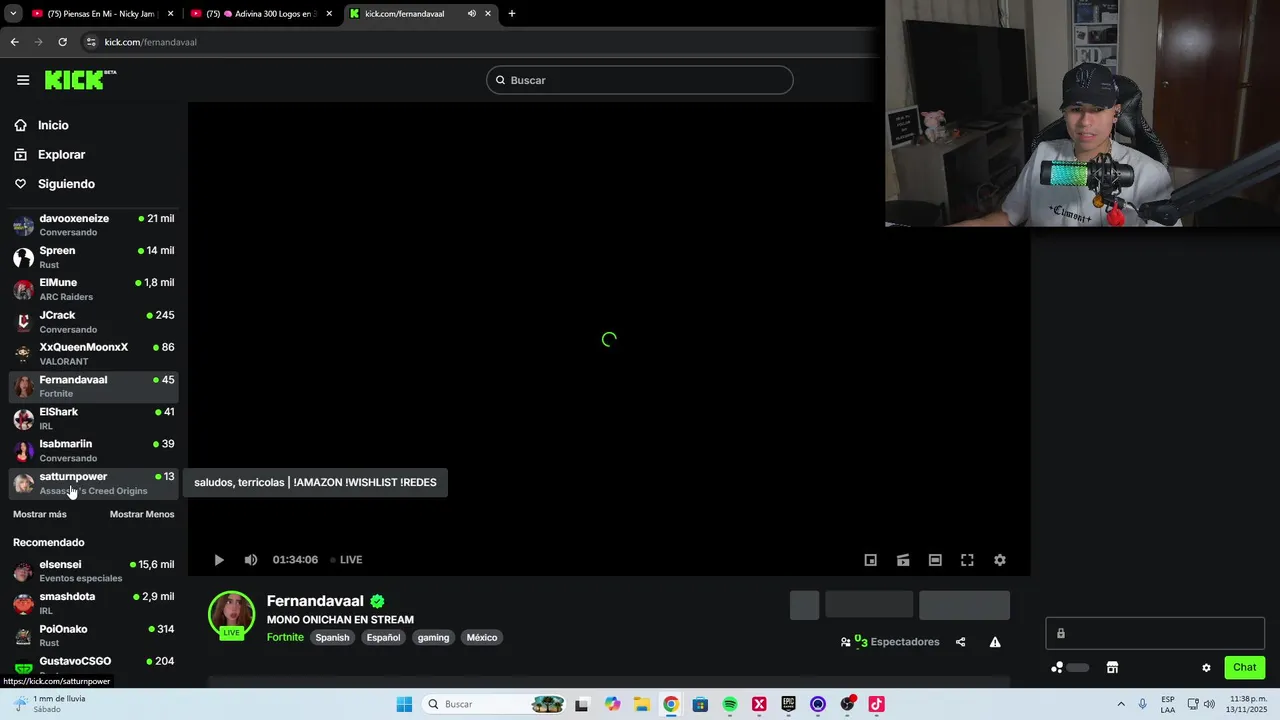The width and height of the screenshot is (1280, 720).
Task: Open Siguiendo in the sidebar
Action: (x=66, y=184)
